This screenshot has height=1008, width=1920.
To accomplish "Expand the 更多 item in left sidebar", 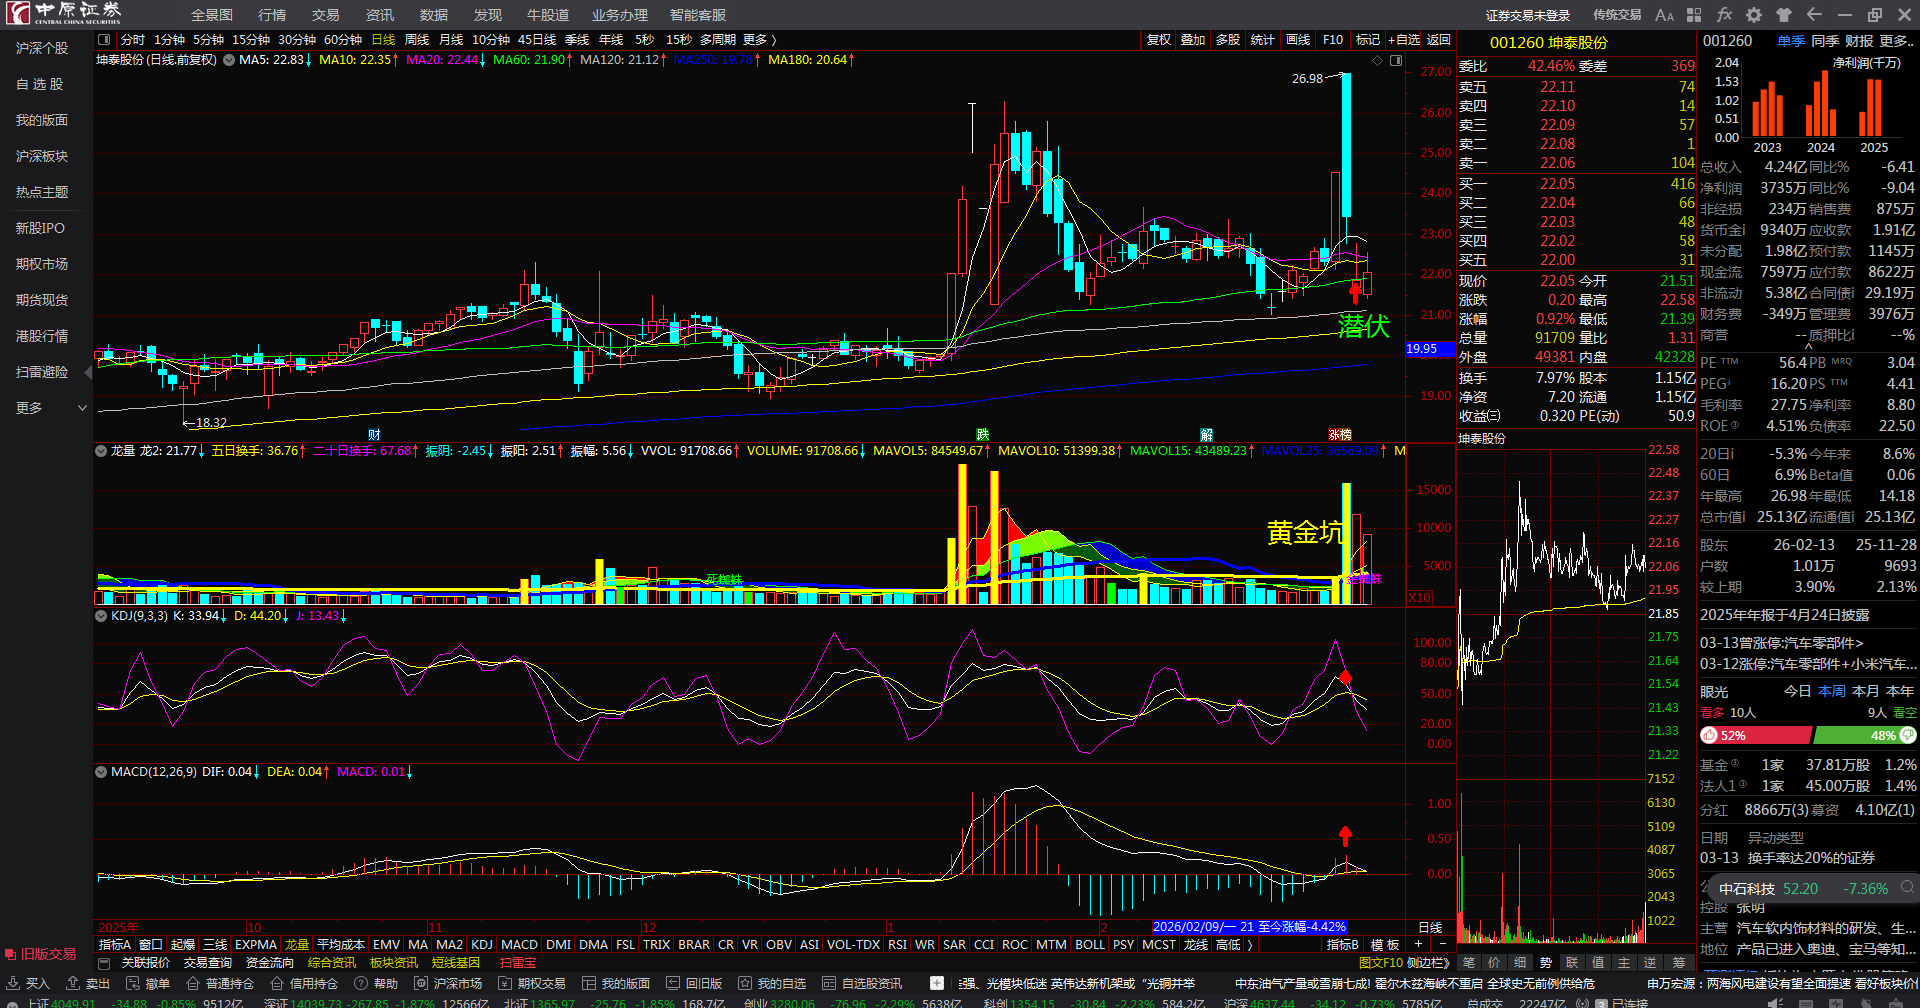I will click(50, 408).
